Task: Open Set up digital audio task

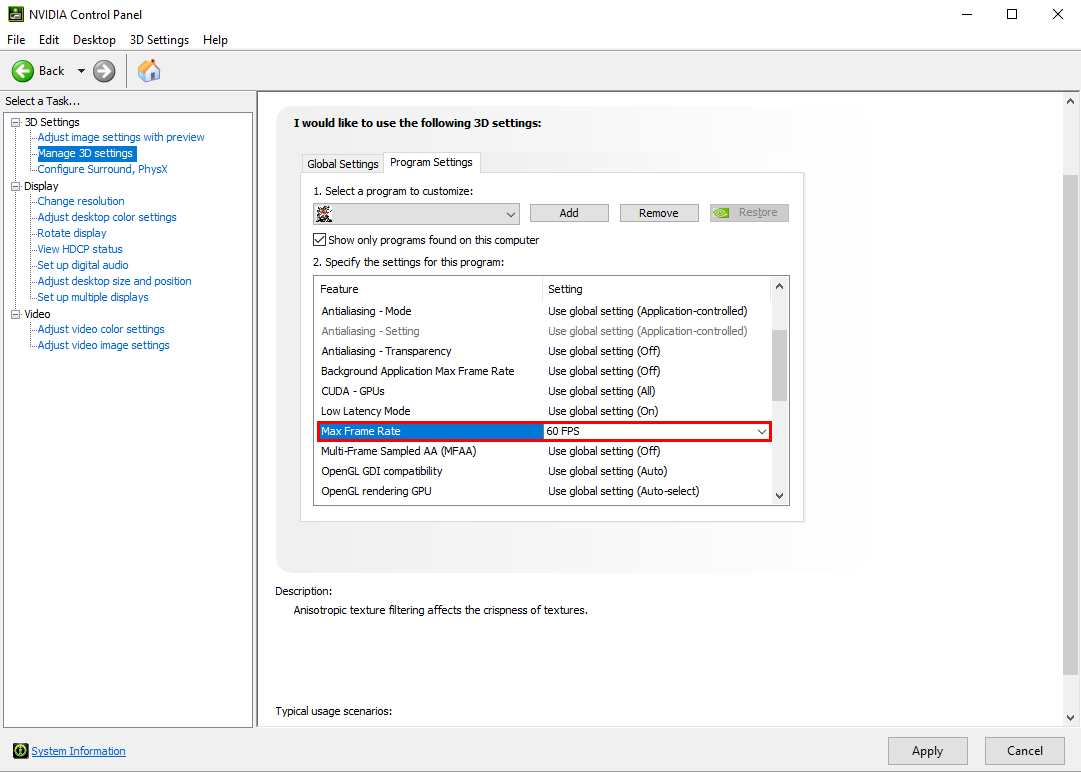Action: [83, 265]
